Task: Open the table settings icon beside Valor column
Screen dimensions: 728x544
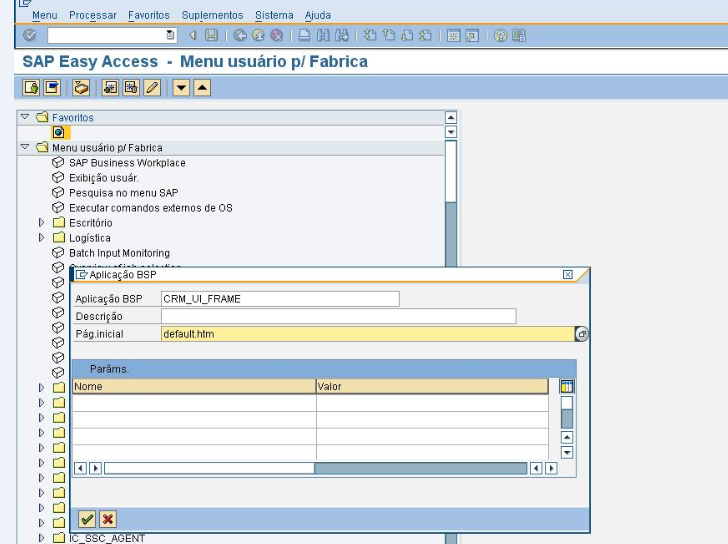Action: tap(567, 386)
